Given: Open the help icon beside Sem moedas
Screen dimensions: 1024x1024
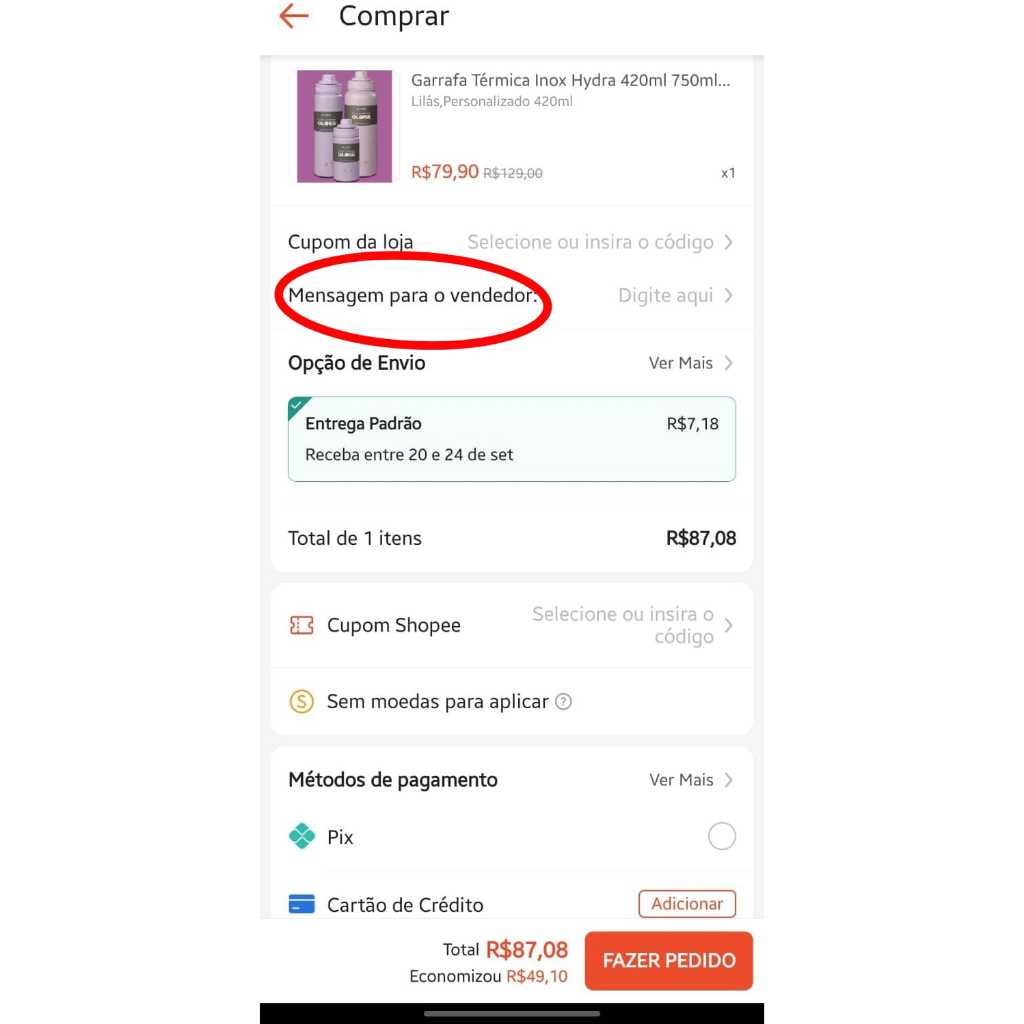Looking at the screenshot, I should [563, 702].
